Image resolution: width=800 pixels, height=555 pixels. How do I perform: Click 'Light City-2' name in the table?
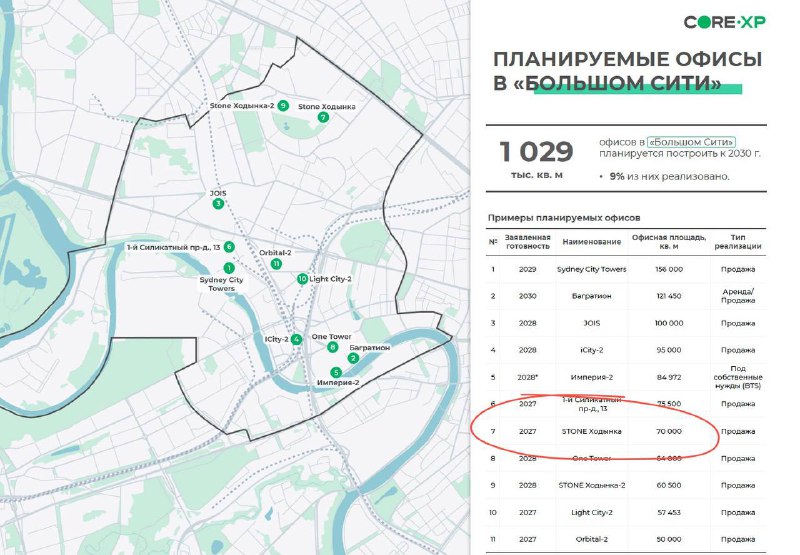click(591, 512)
